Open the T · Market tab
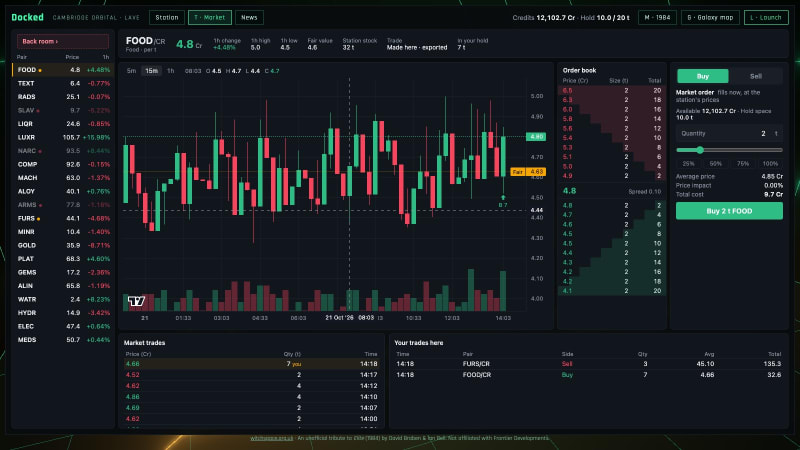 210,17
